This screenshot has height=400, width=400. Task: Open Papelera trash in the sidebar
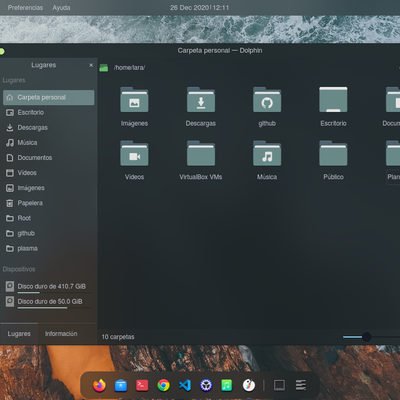[x=49, y=203]
